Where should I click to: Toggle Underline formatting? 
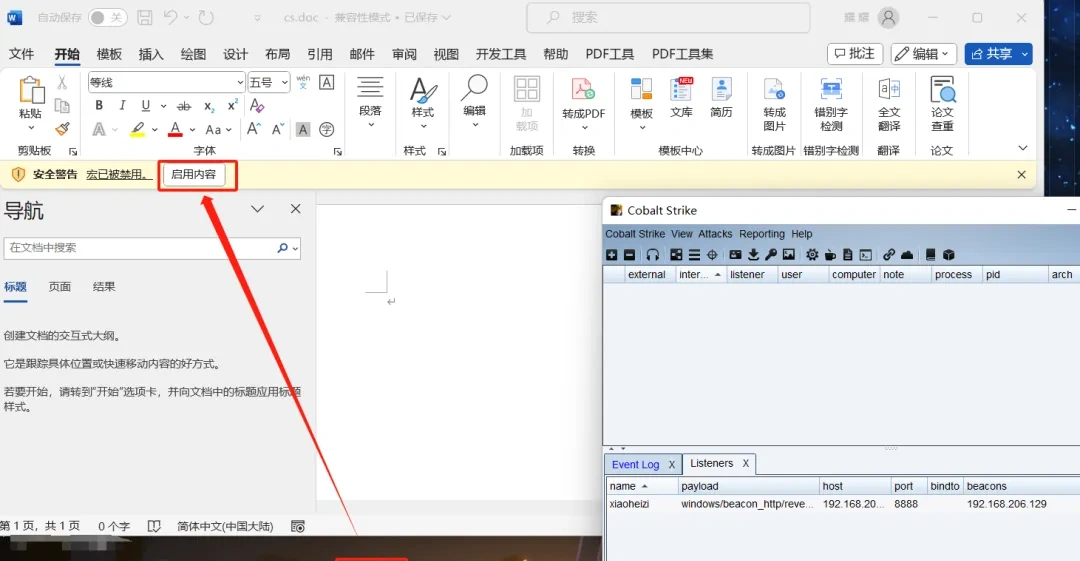point(145,105)
